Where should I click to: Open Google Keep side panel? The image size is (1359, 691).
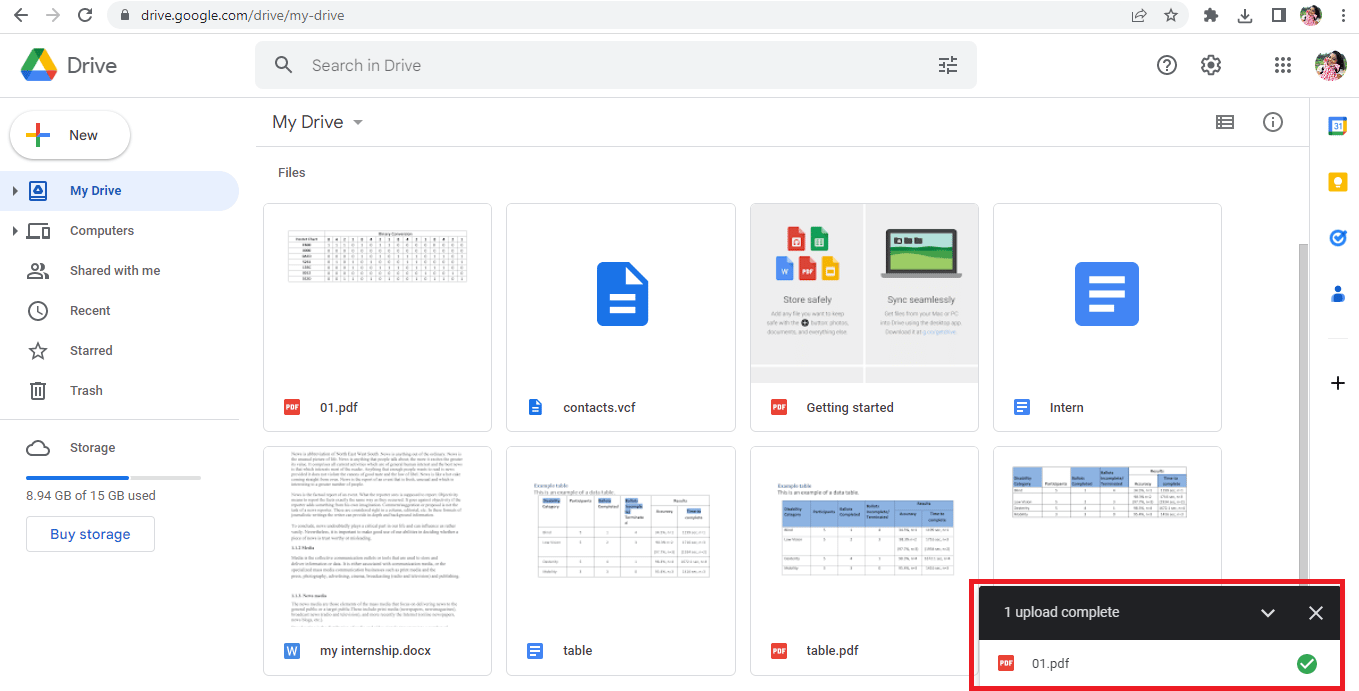(1338, 182)
